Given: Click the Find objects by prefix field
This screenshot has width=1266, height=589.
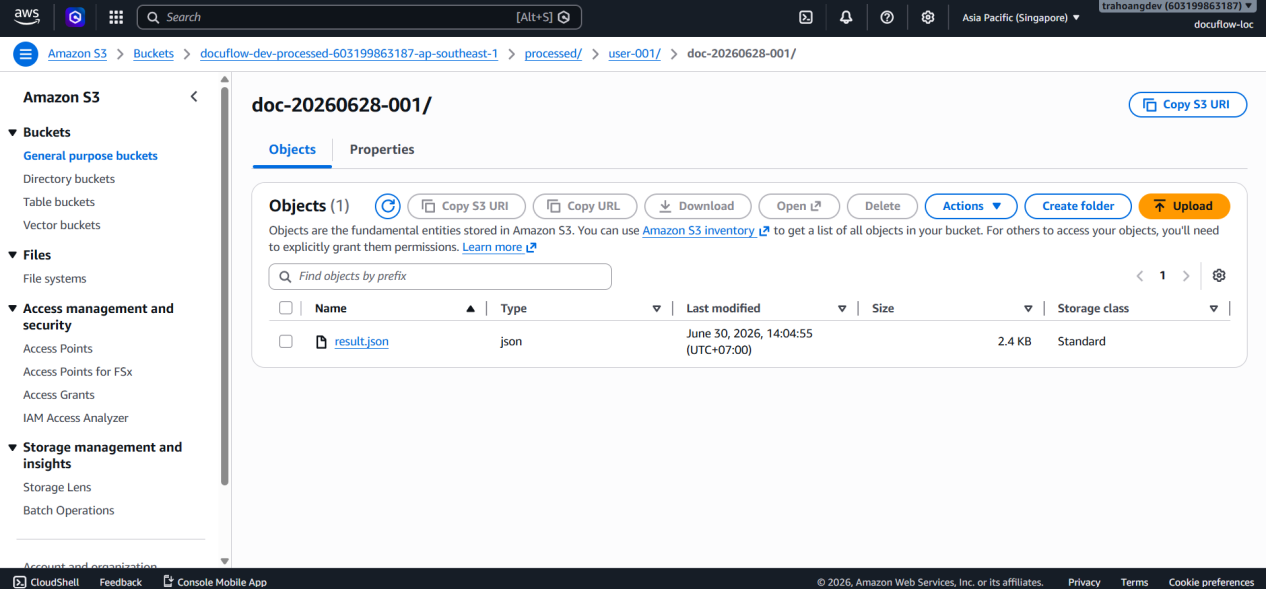Looking at the screenshot, I should tap(440, 277).
